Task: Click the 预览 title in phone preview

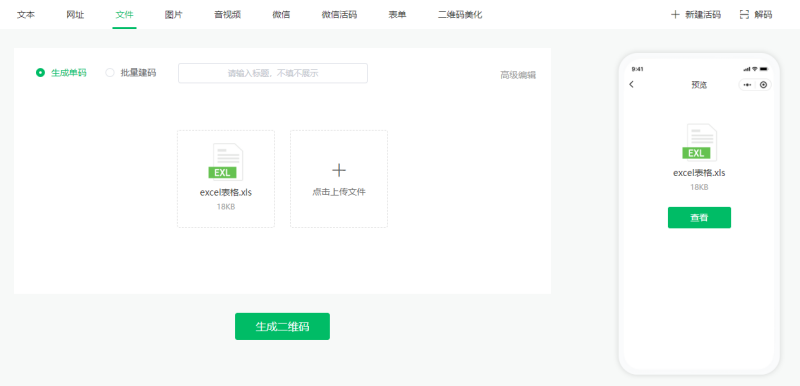Action: pos(699,85)
